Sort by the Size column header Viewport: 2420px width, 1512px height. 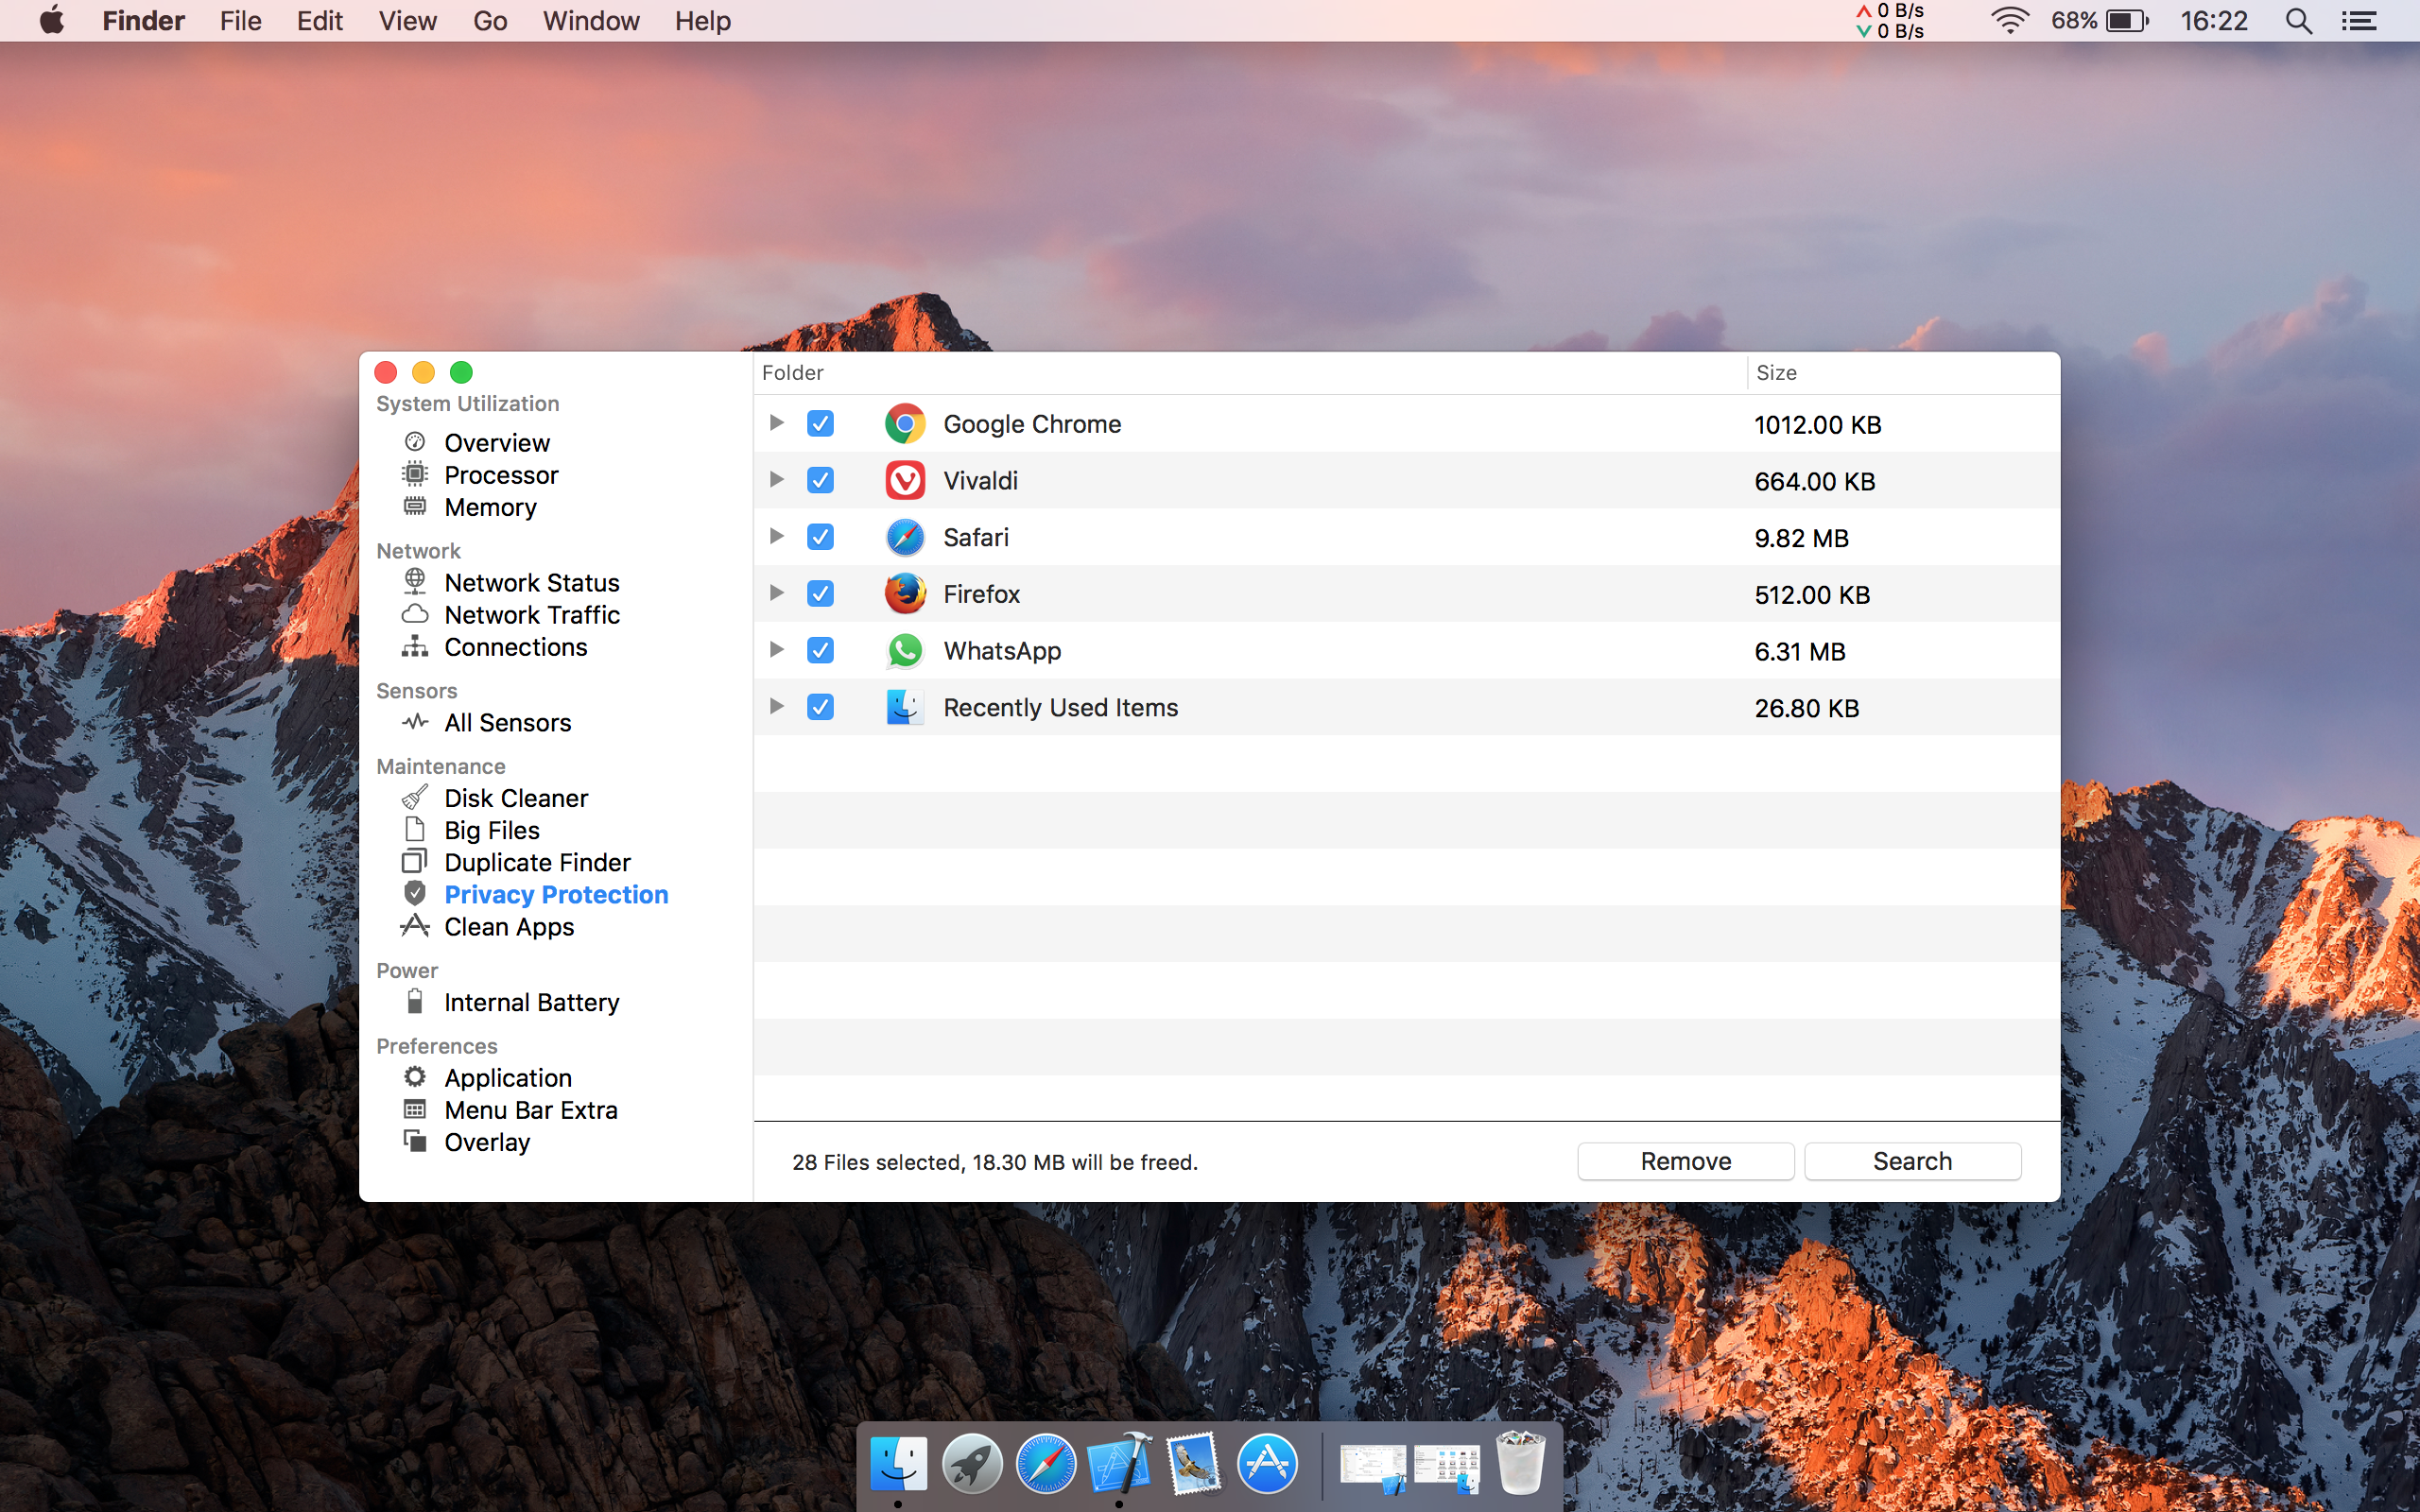click(1903, 373)
